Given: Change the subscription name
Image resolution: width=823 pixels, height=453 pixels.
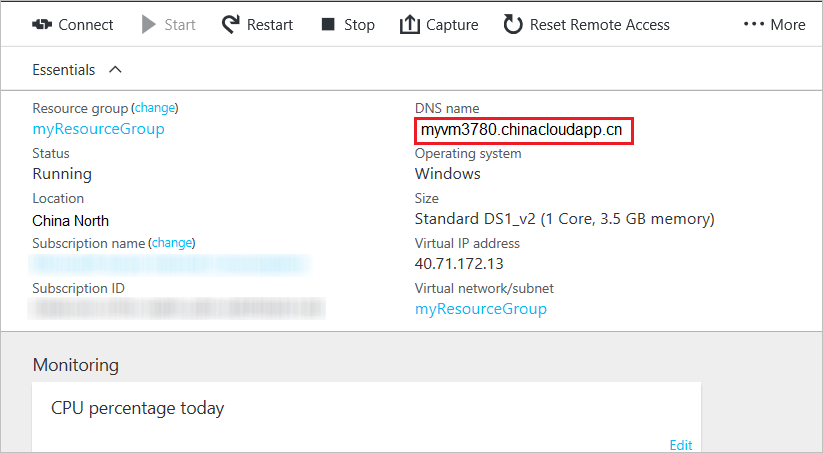Looking at the screenshot, I should [172, 242].
